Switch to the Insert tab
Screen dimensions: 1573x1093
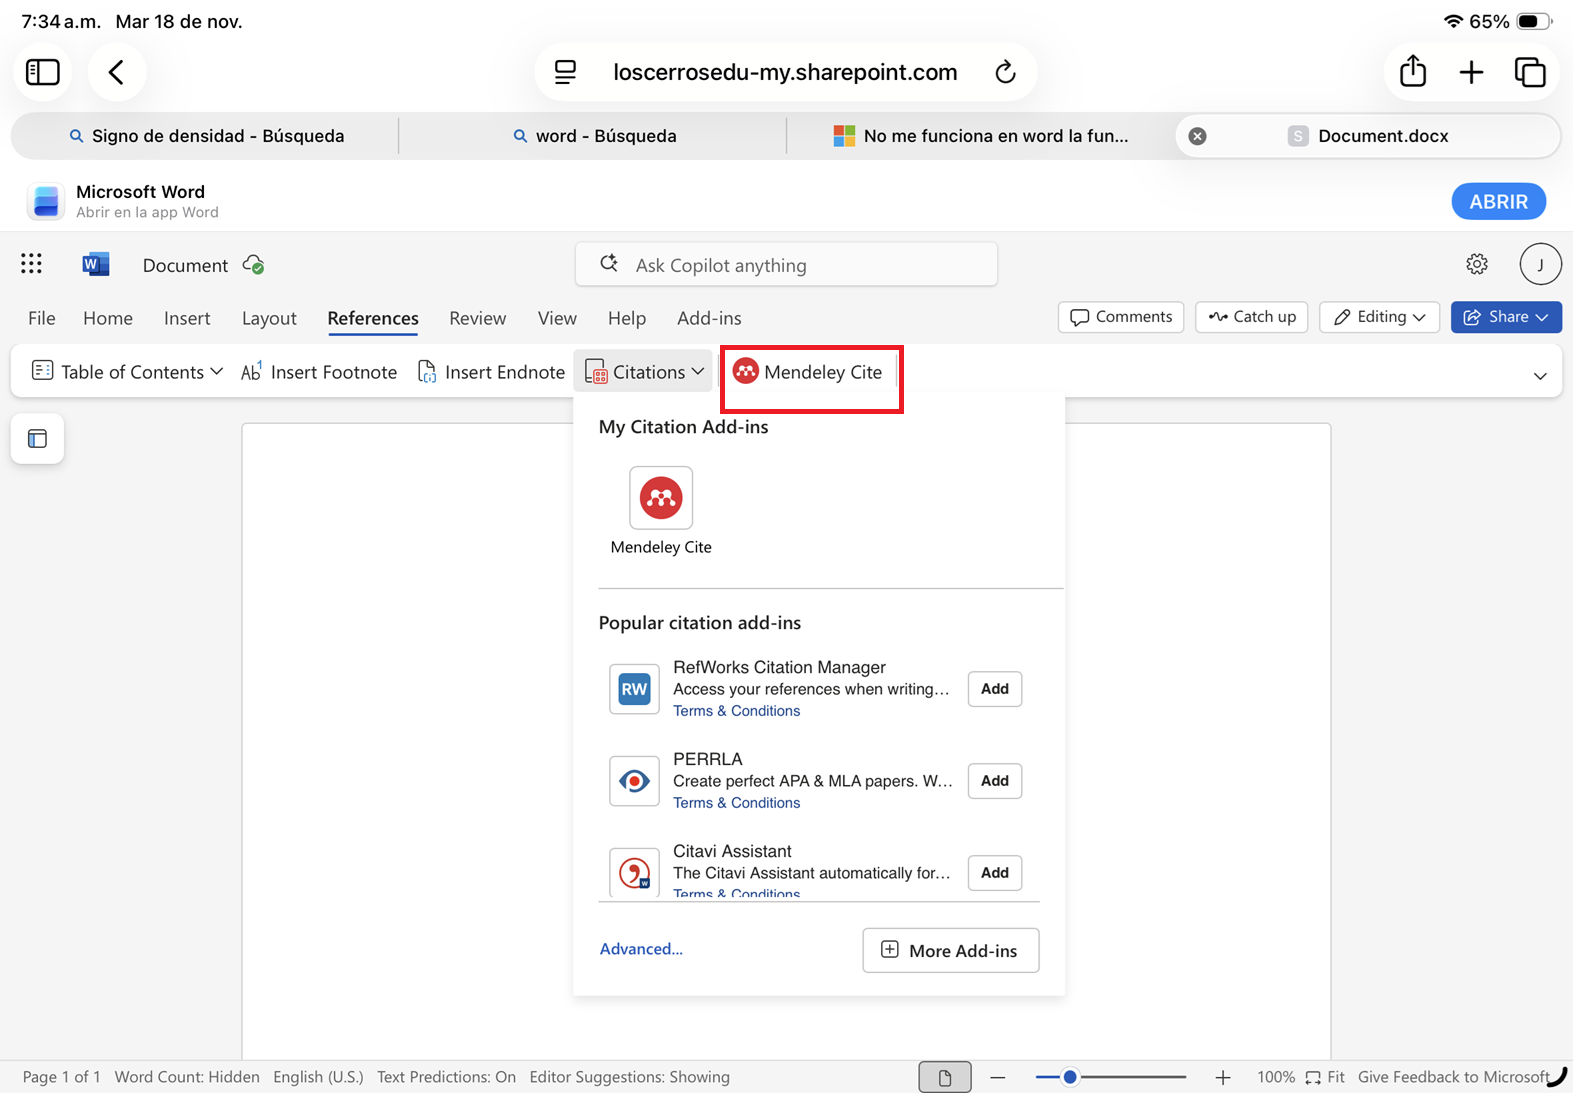187,318
